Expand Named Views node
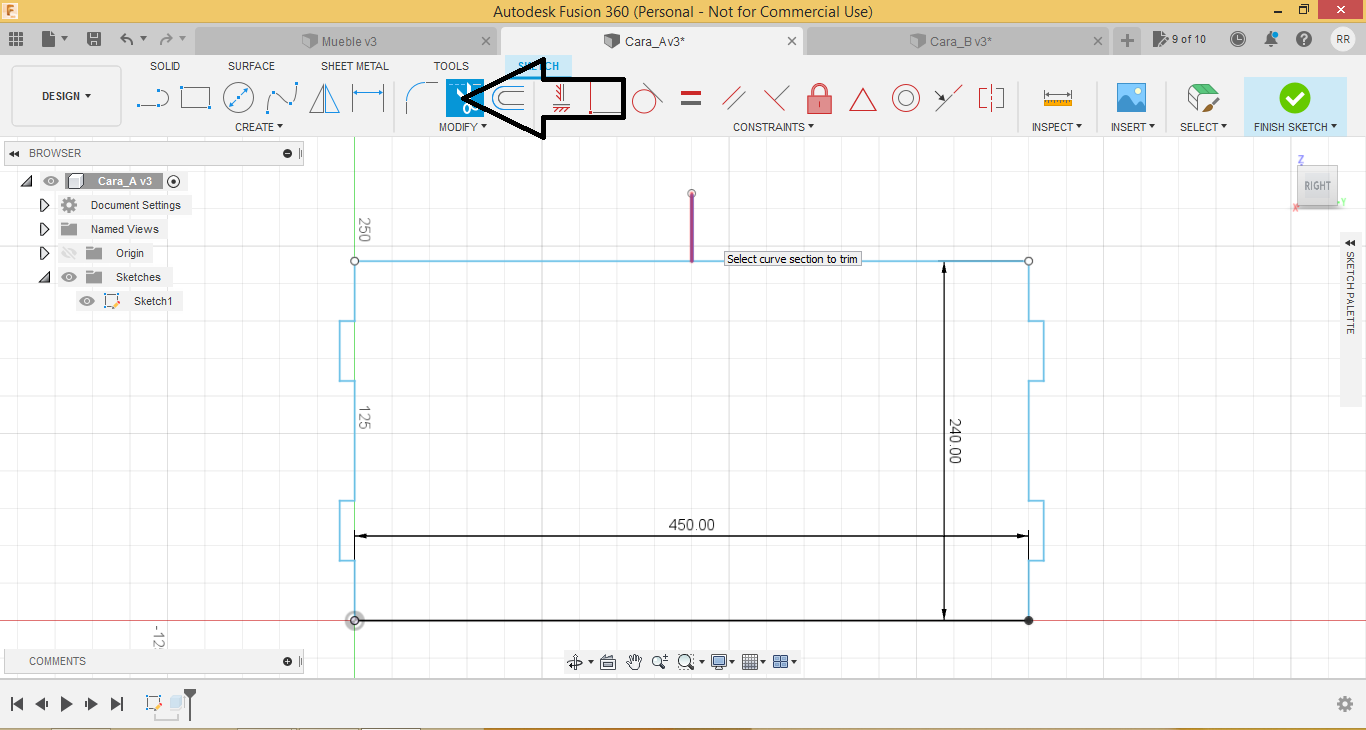Viewport: 1366px width, 730px height. (44, 229)
